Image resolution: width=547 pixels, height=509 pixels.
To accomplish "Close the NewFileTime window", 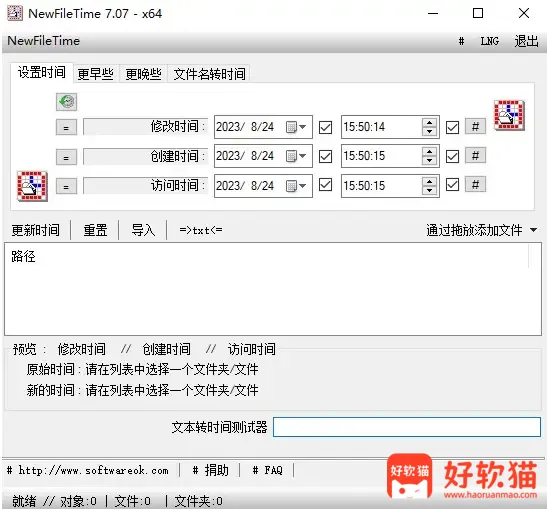I will click(x=524, y=13).
